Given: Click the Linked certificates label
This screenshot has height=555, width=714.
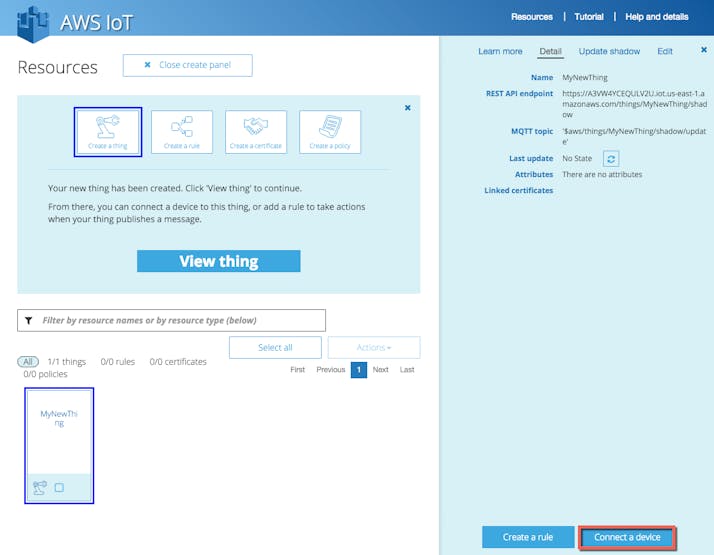Looking at the screenshot, I should [519, 190].
